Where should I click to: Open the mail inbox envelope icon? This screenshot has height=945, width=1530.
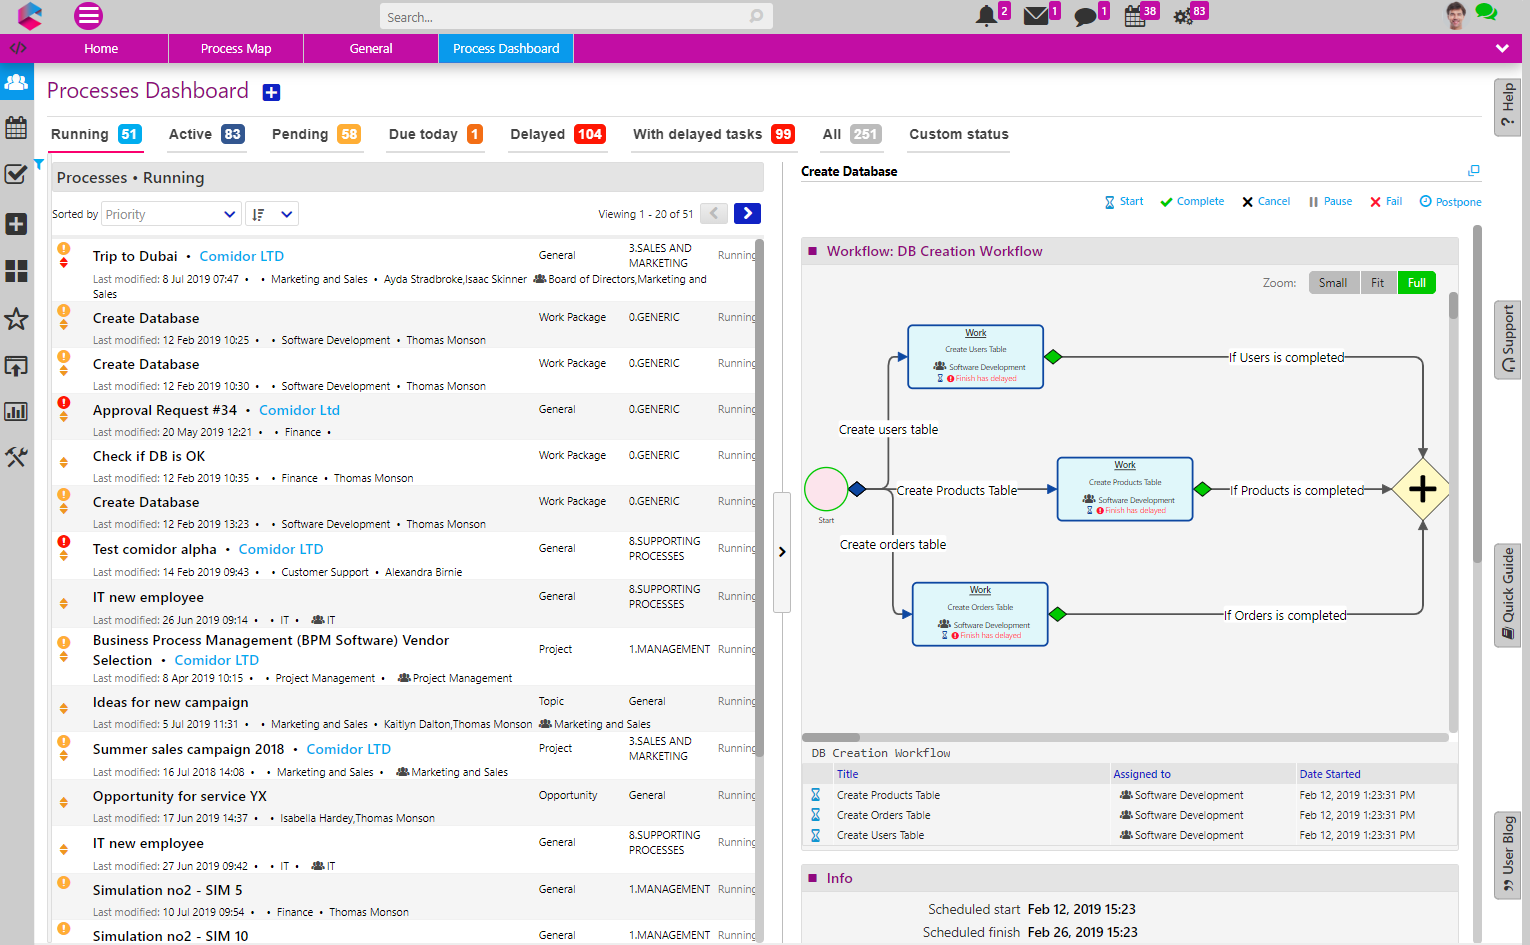1037,16
